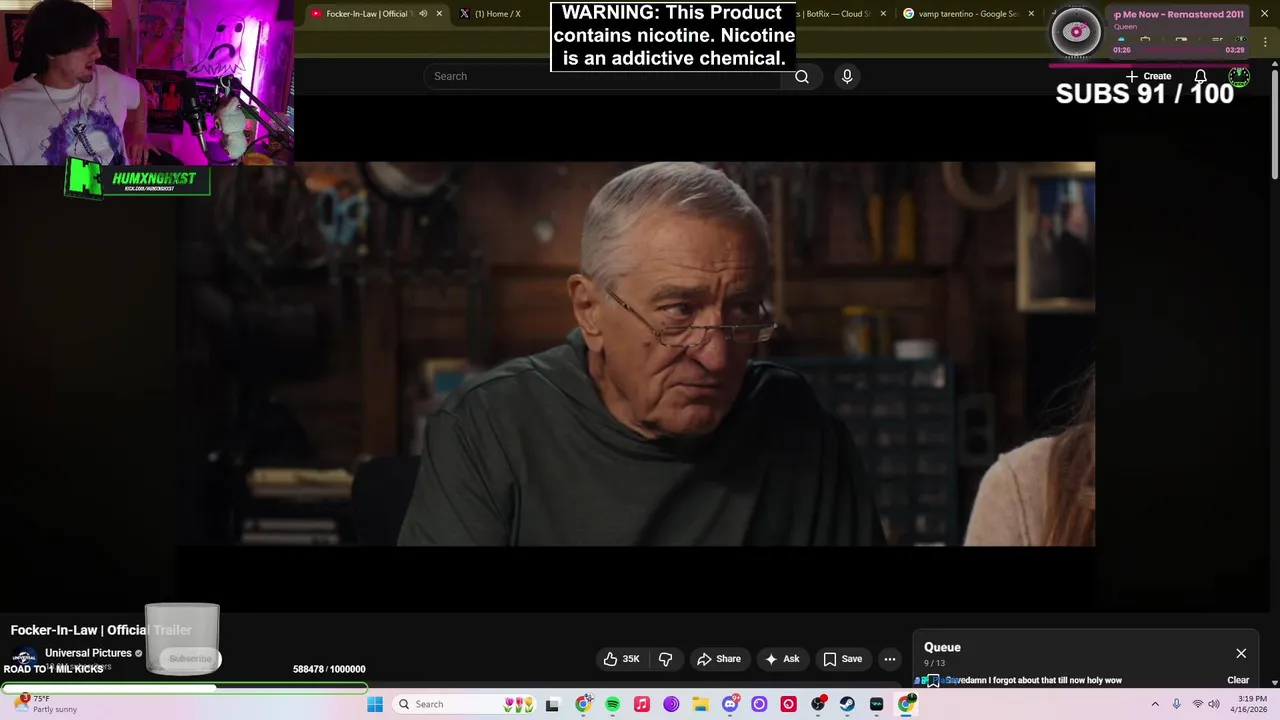Show hidden system tray icons
The width and height of the screenshot is (1280, 720).
(1155, 704)
